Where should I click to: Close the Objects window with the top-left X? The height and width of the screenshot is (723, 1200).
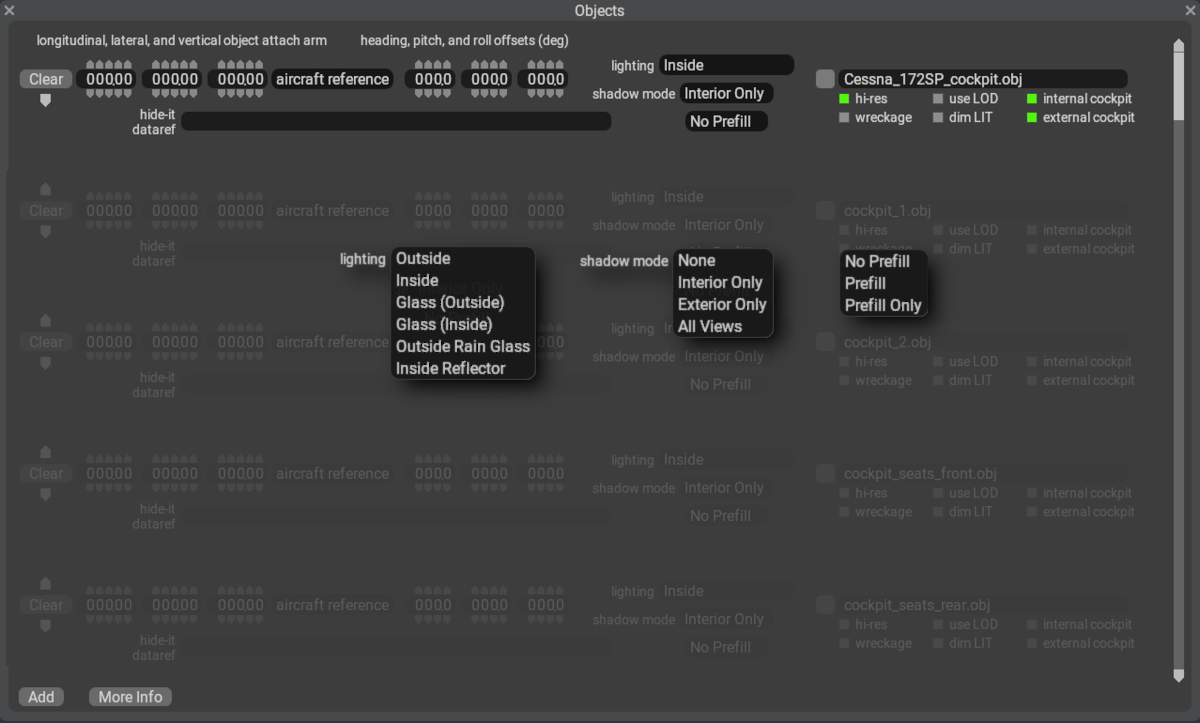tap(9, 10)
